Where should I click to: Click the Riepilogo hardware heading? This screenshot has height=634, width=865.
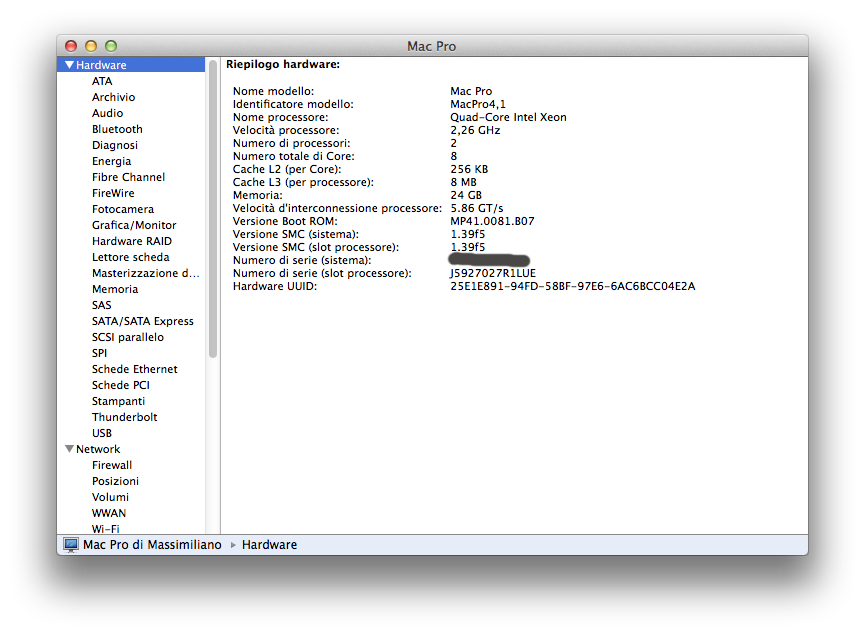point(283,65)
